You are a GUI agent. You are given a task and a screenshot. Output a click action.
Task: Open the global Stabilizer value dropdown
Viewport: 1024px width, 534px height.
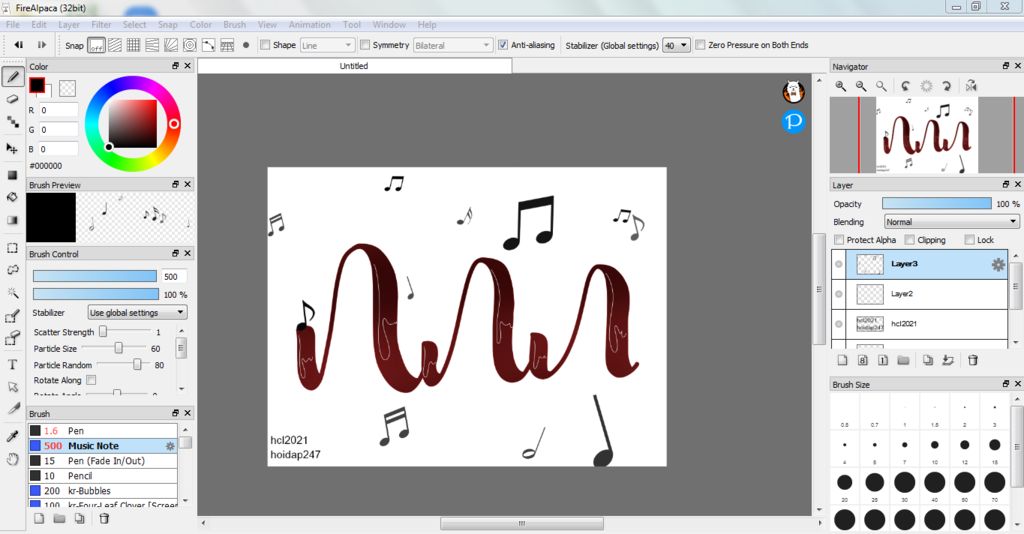[x=676, y=46]
